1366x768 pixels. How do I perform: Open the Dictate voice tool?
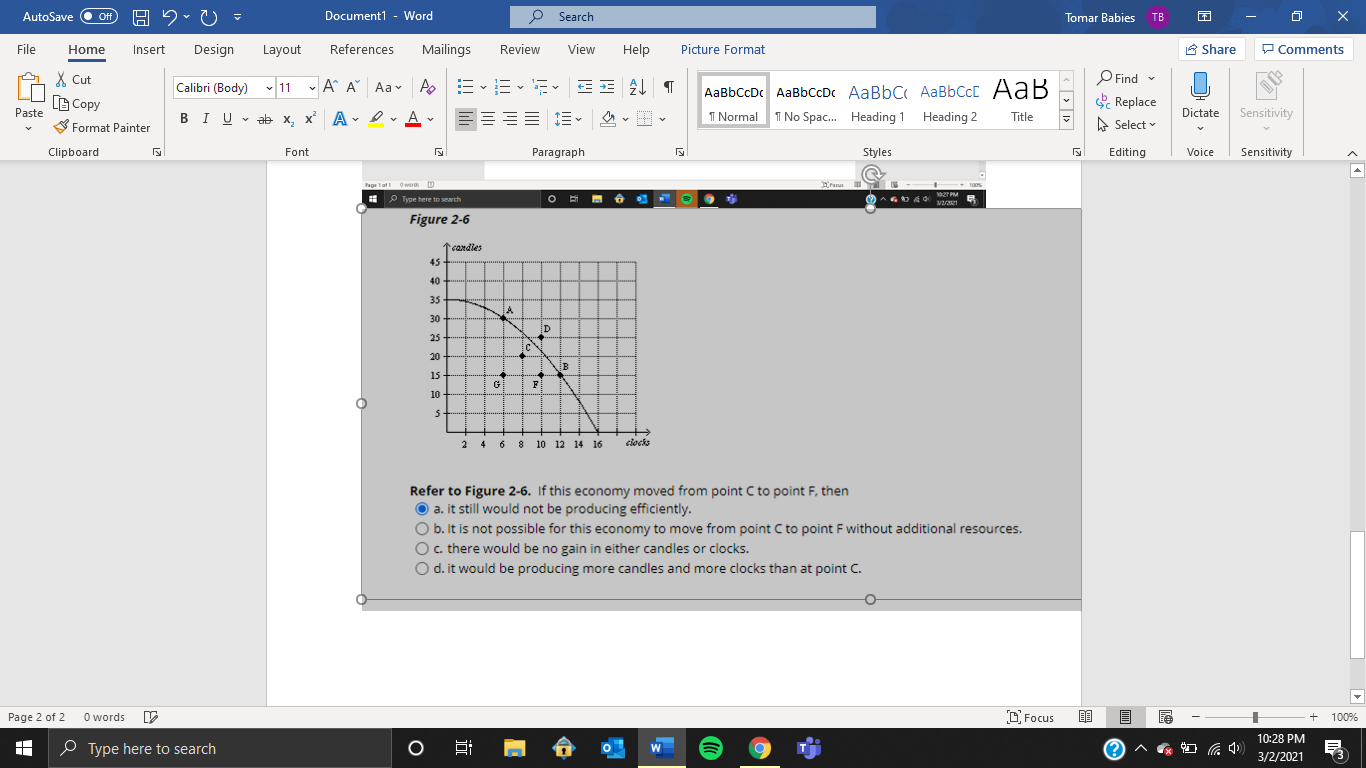tap(1199, 95)
